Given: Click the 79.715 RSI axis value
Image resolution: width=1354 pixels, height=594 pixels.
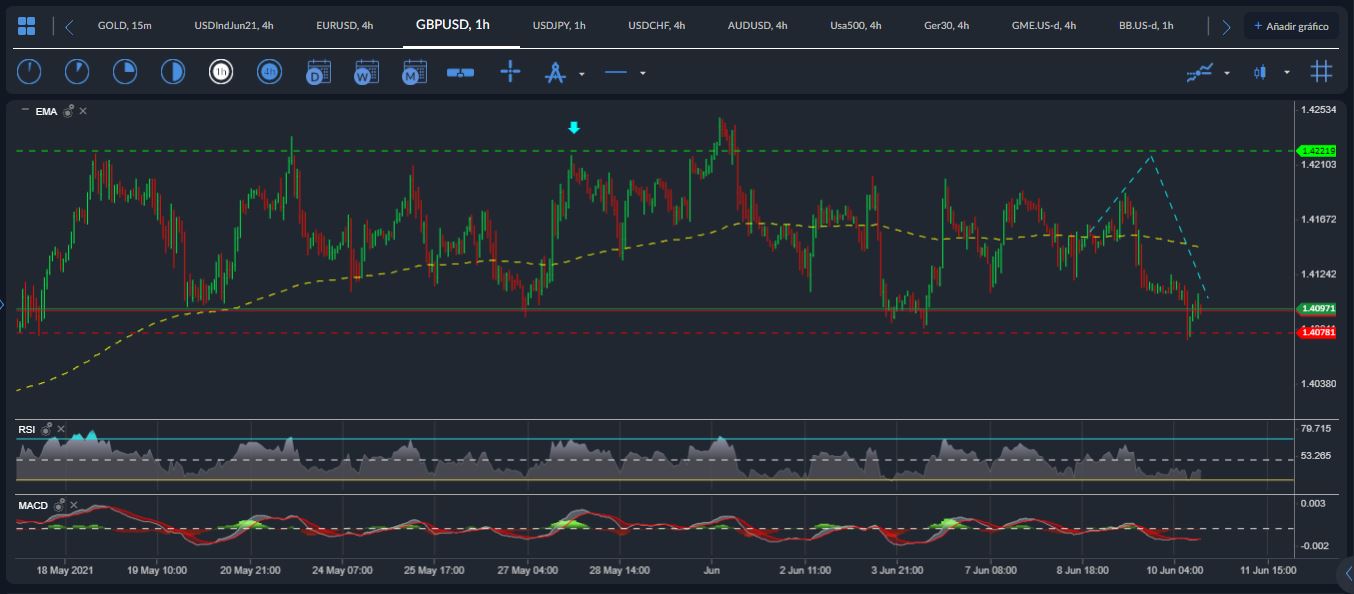Looking at the screenshot, I should click(x=1315, y=428).
